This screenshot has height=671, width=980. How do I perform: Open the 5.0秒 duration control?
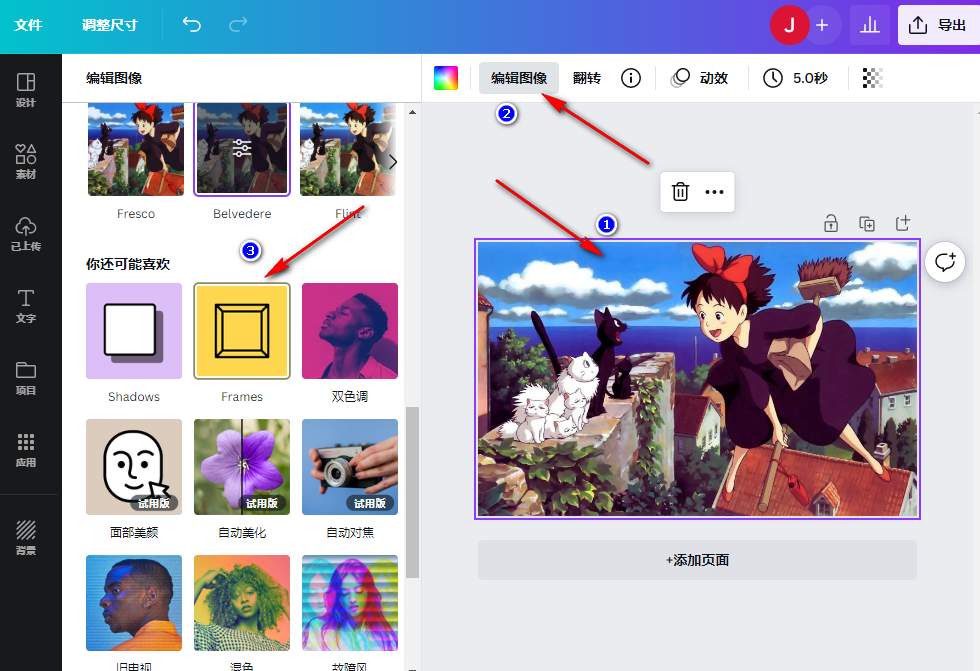point(796,77)
